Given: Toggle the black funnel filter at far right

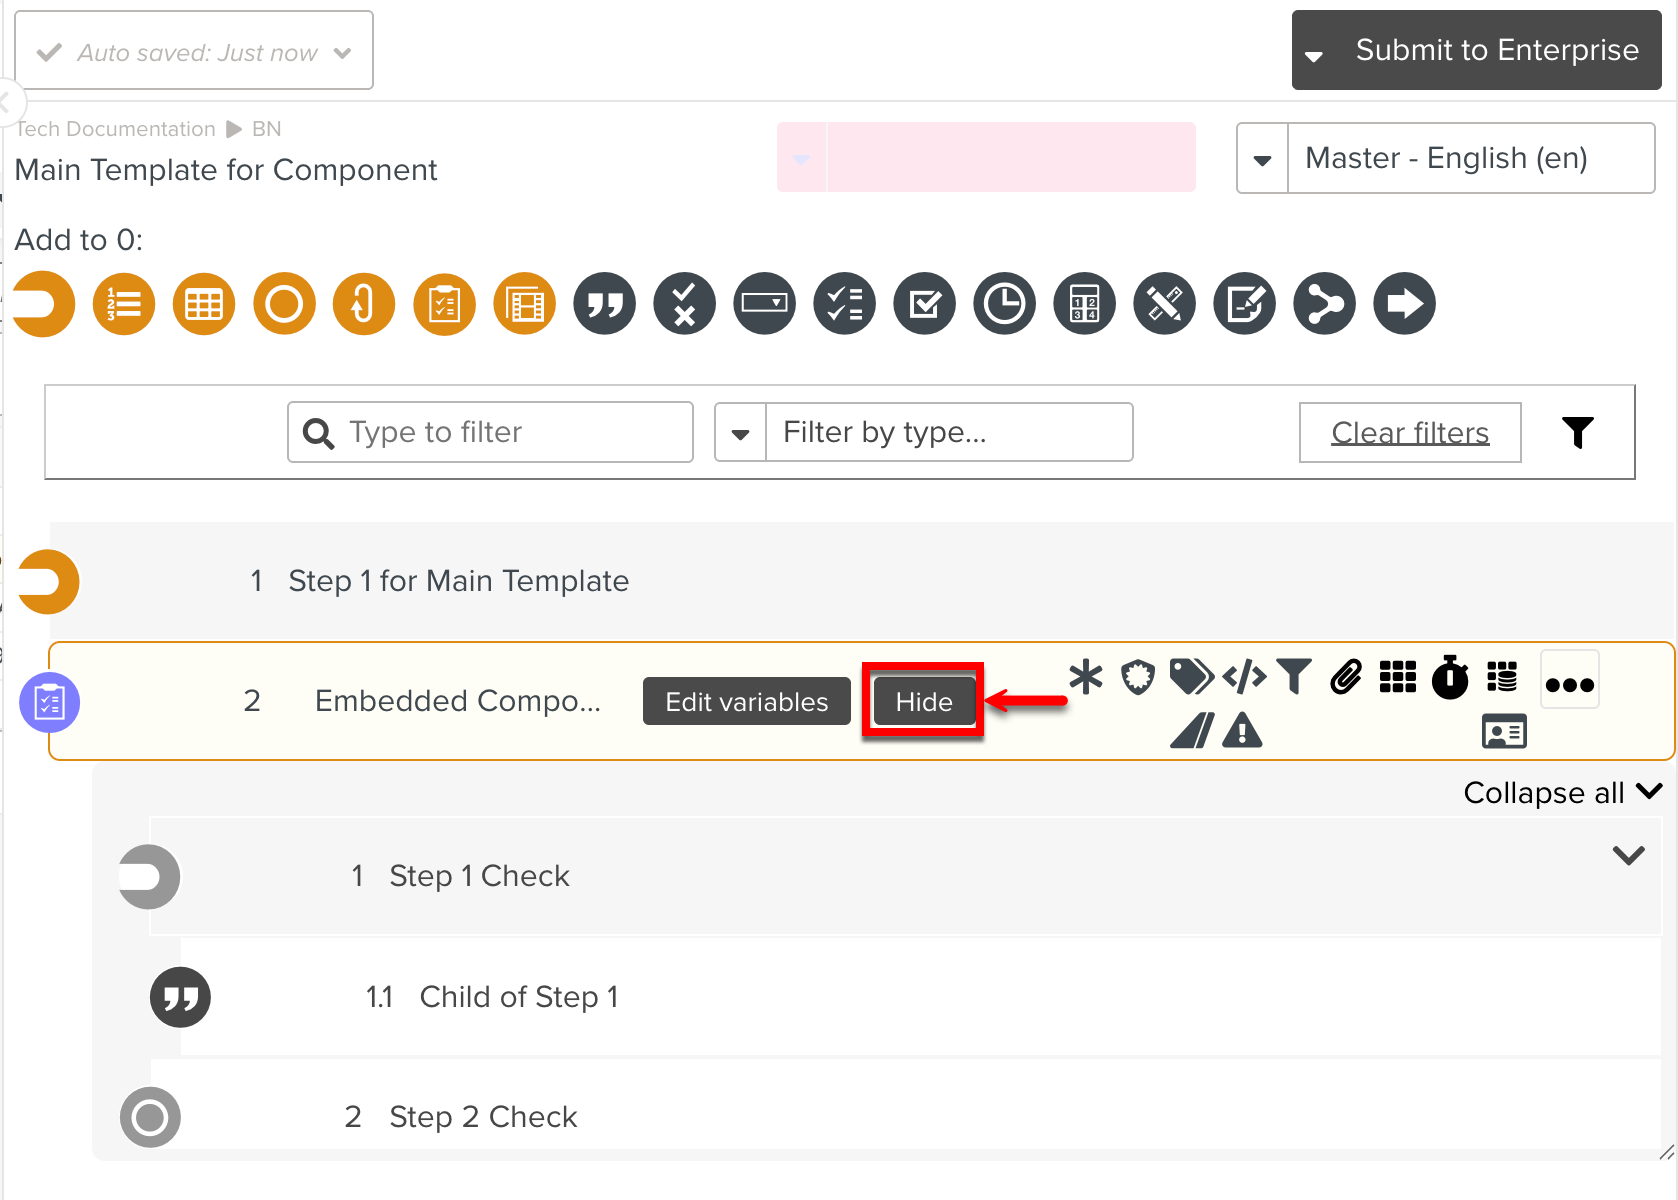Looking at the screenshot, I should click(1577, 432).
